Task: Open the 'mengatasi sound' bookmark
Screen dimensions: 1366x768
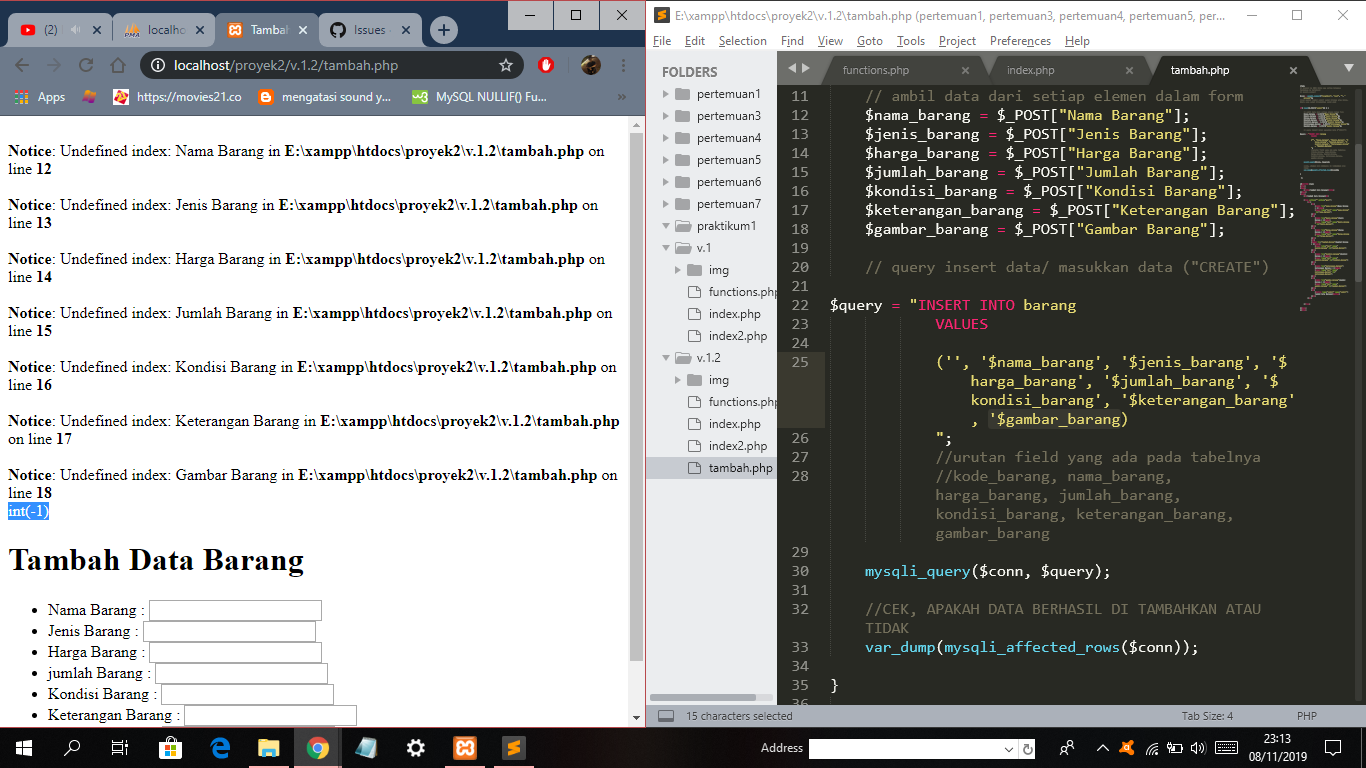Action: (x=326, y=97)
